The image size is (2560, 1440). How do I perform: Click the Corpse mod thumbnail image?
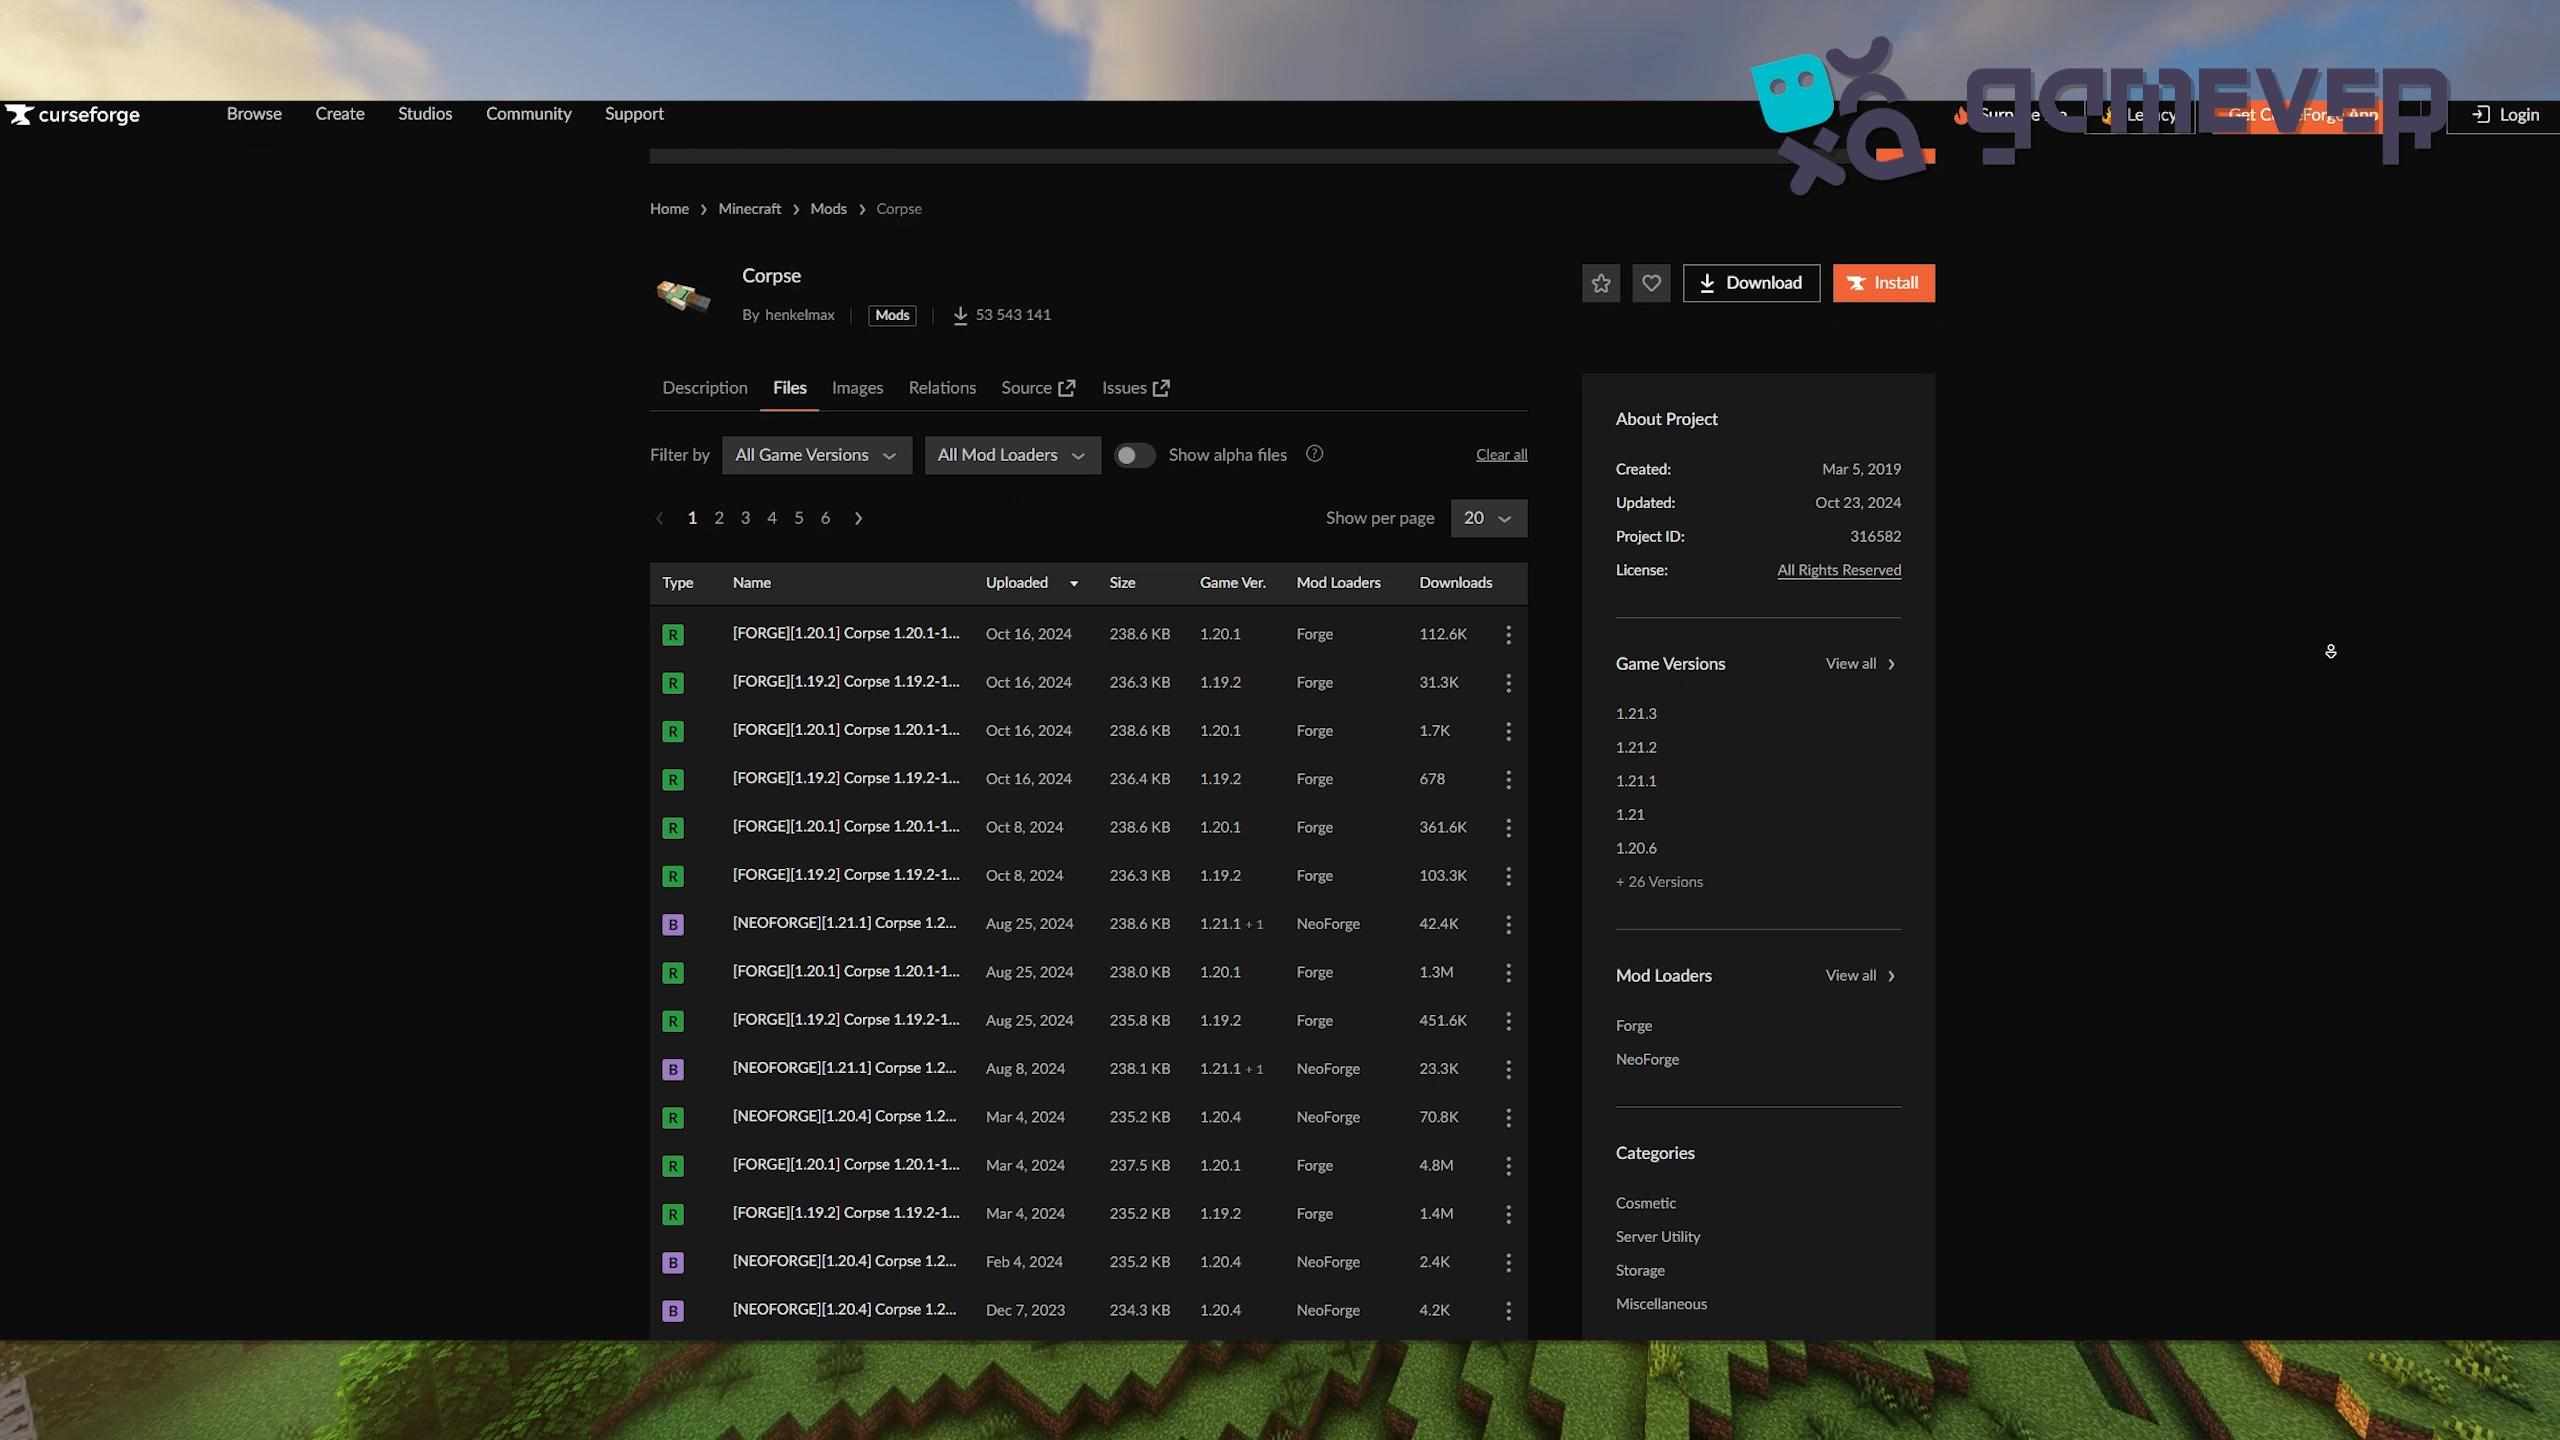point(684,295)
